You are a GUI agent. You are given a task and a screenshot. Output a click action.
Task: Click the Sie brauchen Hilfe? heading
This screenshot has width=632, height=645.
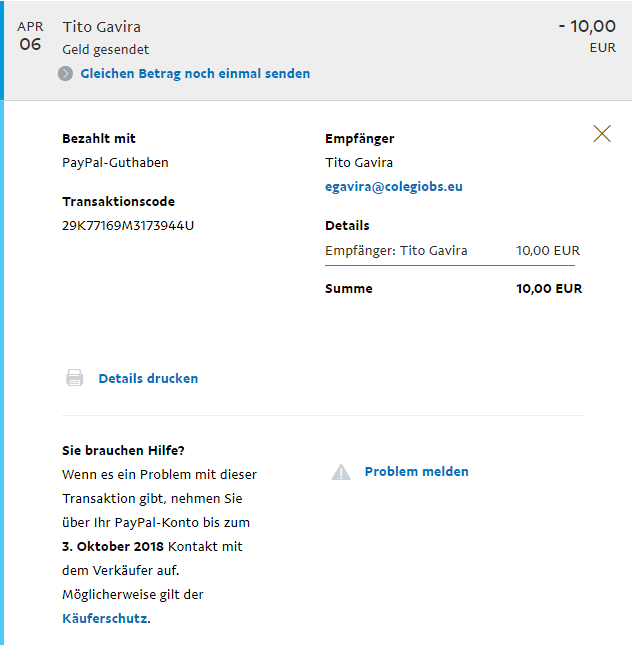pos(123,450)
